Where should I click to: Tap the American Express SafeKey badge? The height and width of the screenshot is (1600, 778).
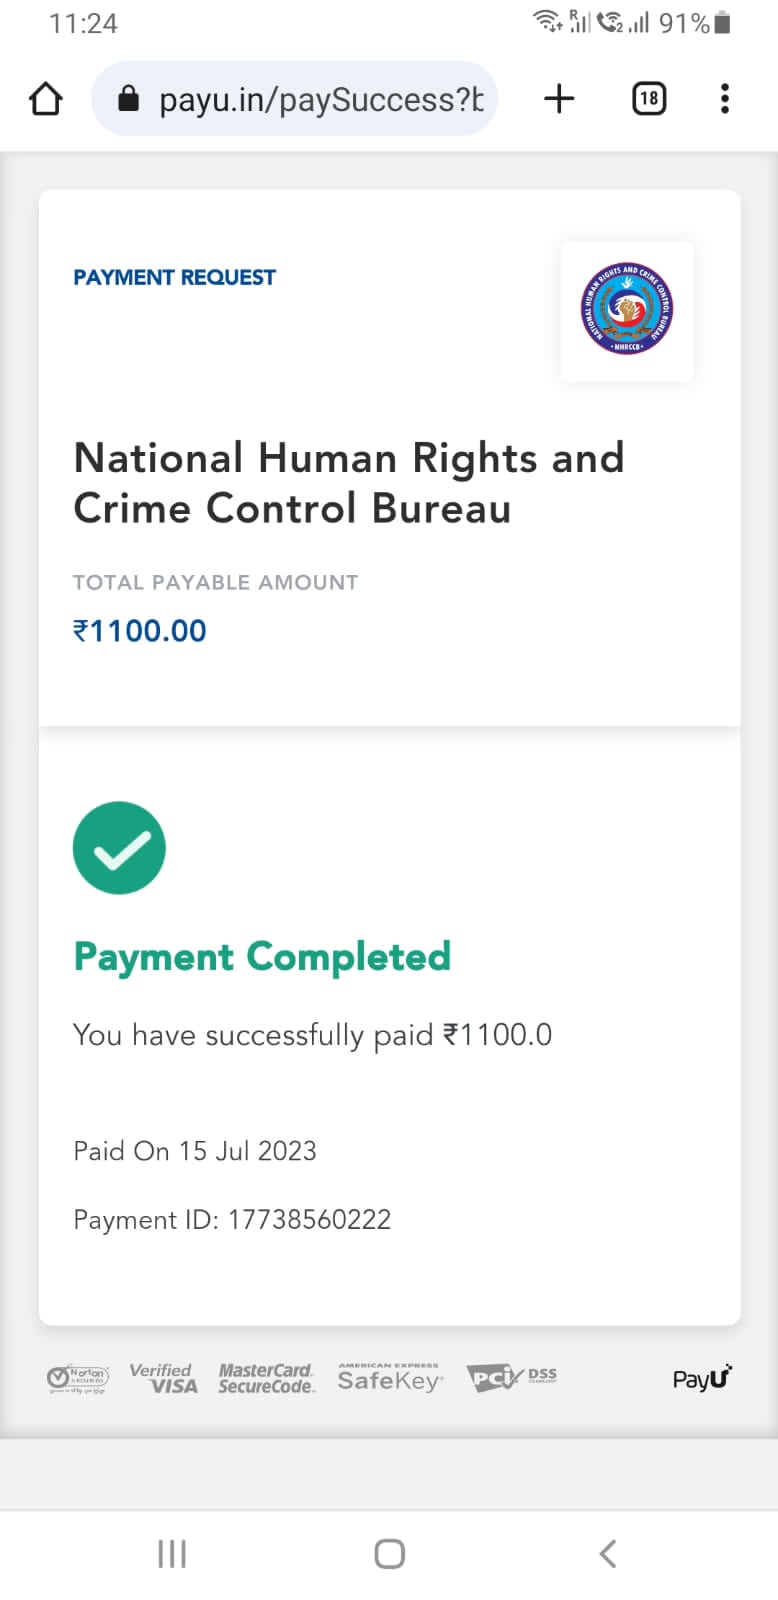click(389, 1378)
